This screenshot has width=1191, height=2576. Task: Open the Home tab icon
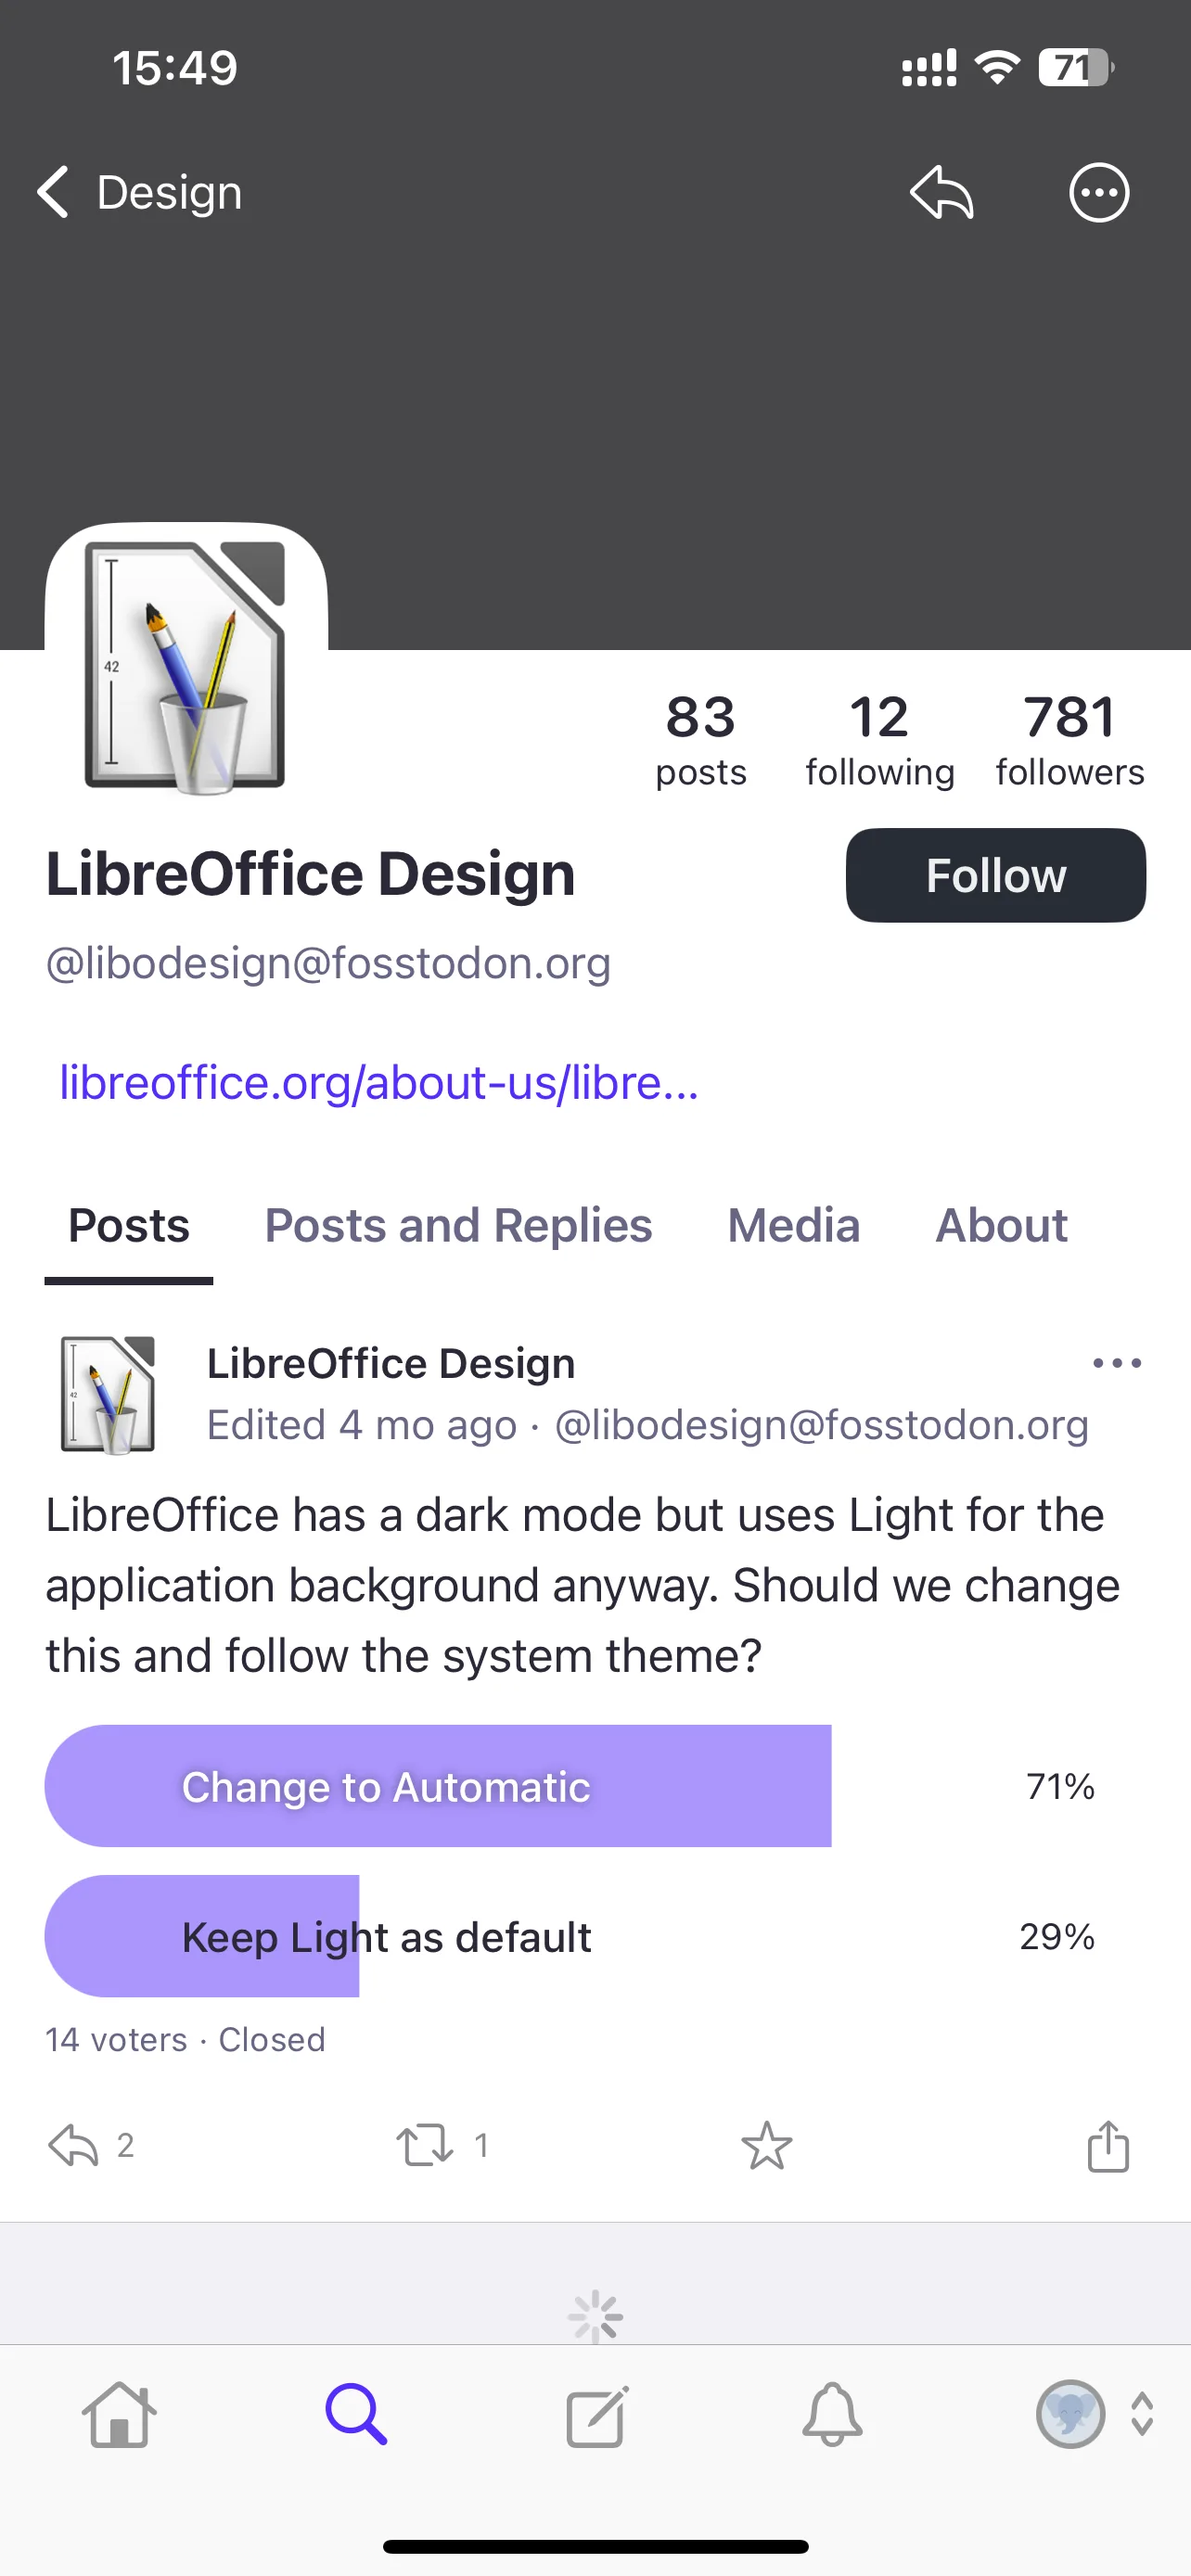[119, 2415]
